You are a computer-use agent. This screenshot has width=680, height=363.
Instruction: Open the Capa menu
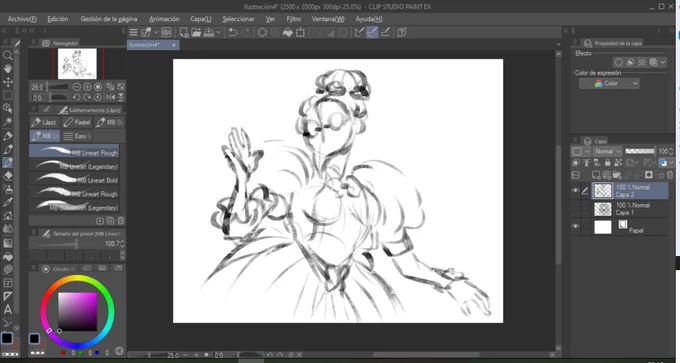click(x=201, y=19)
